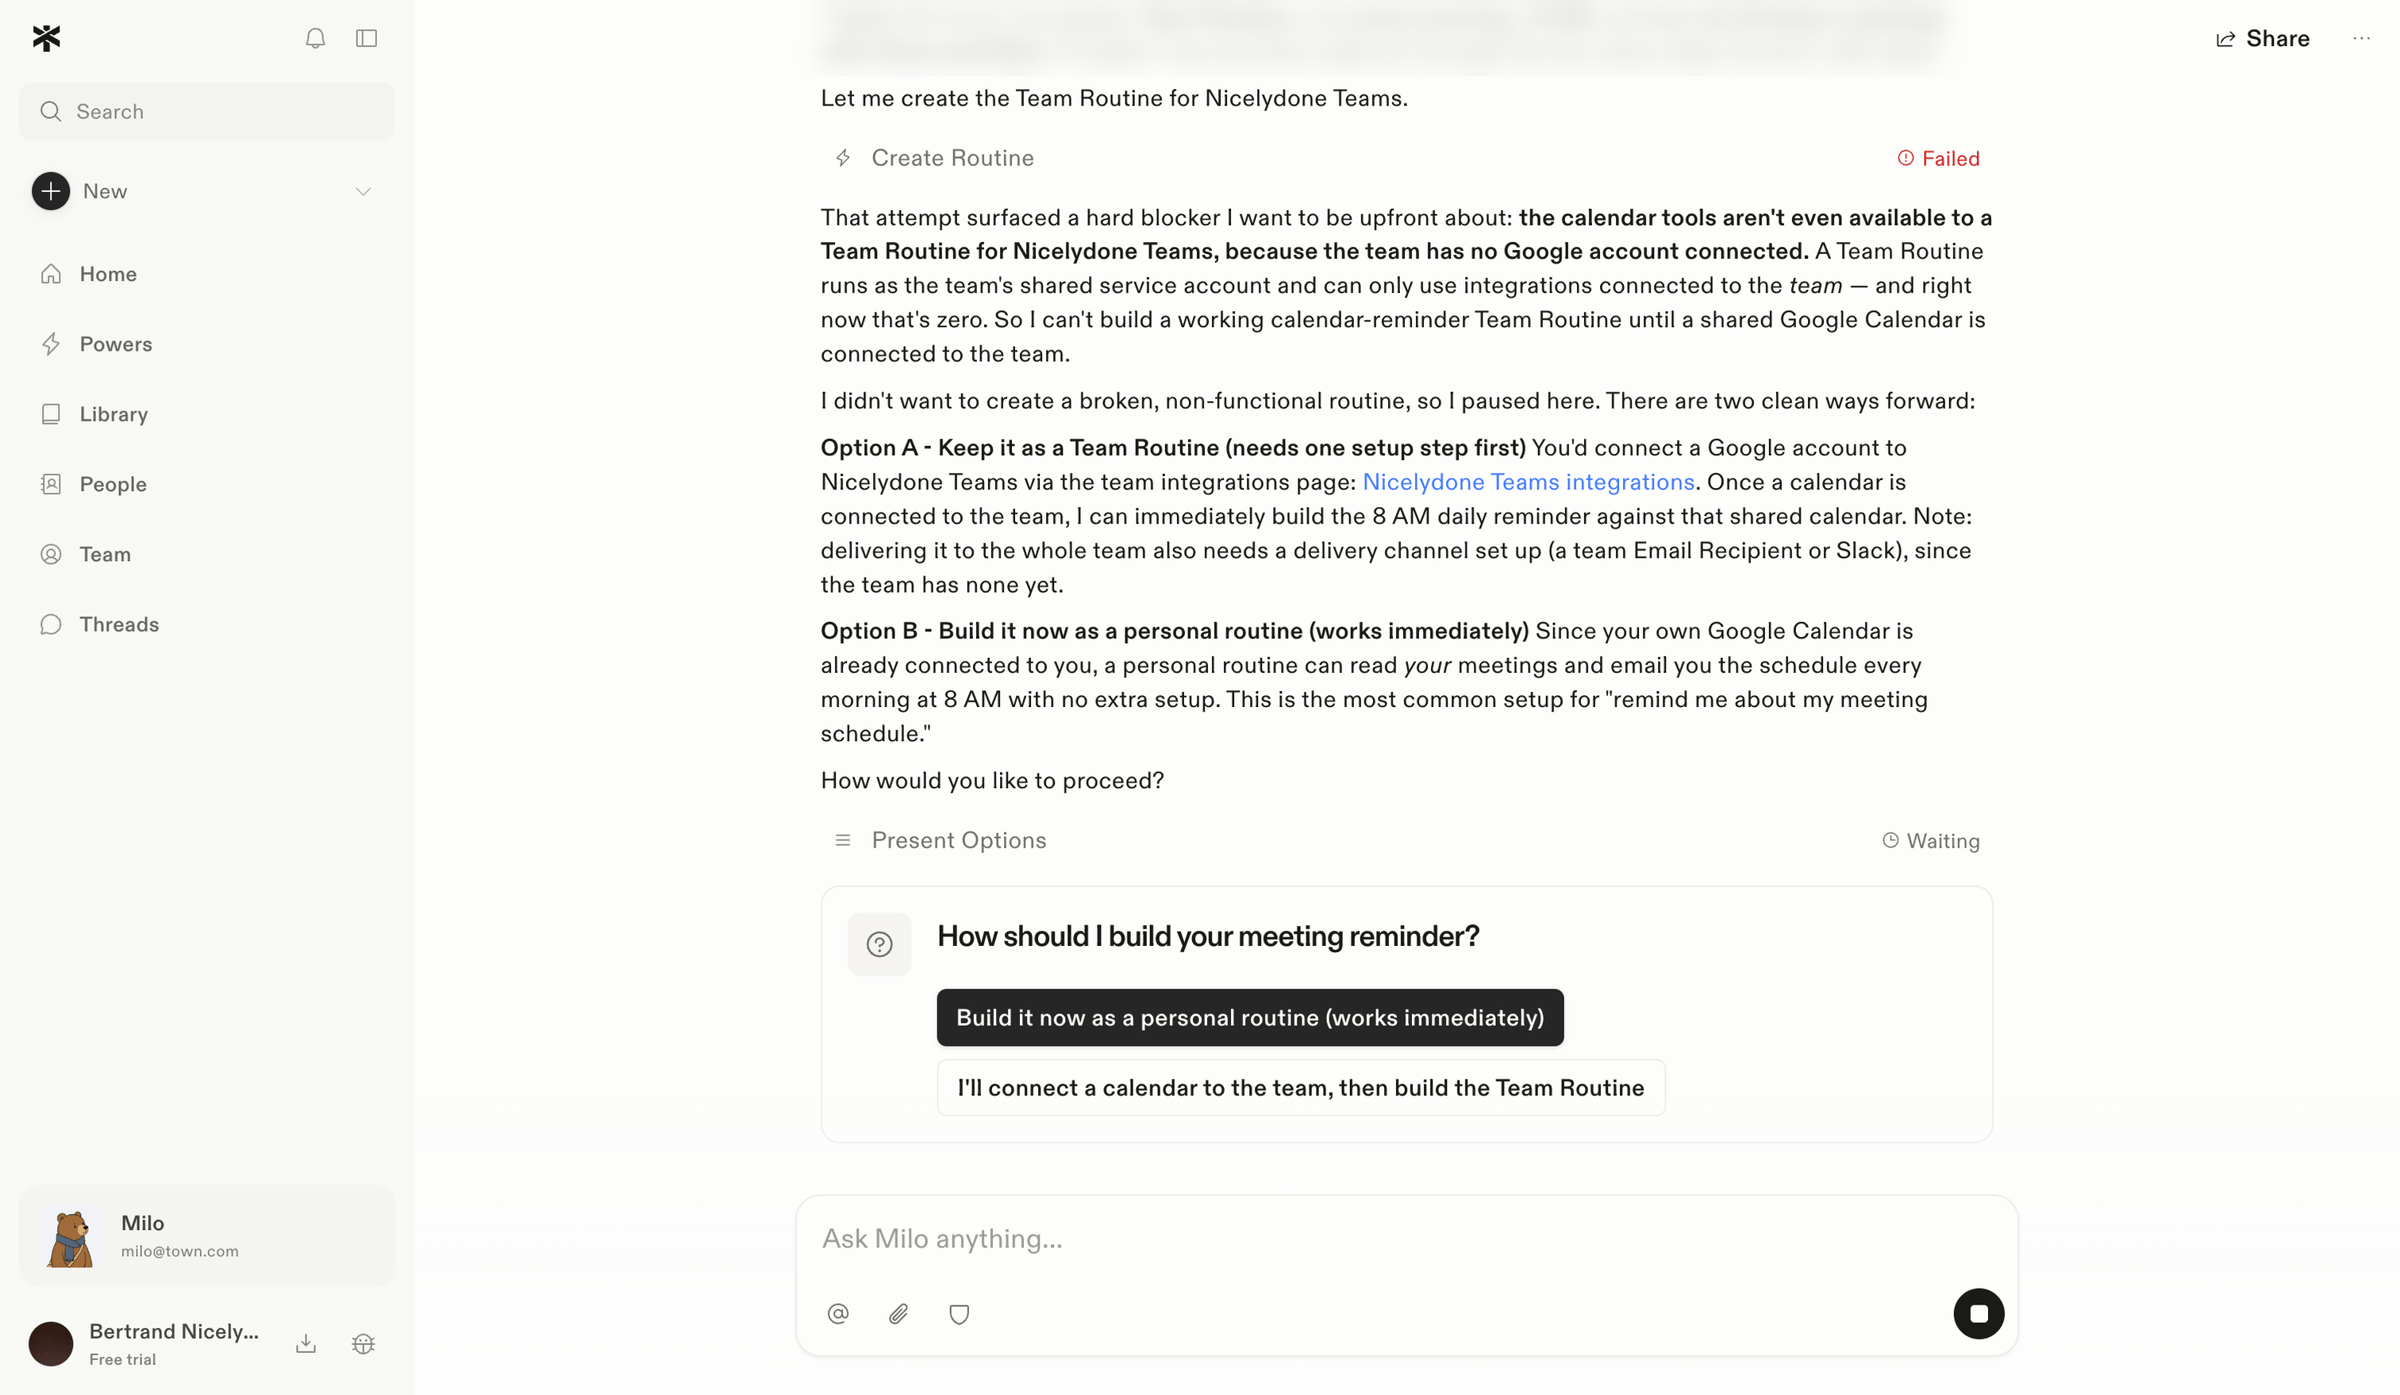Choose I'll connect a calendar option
The height and width of the screenshot is (1395, 2400).
click(x=1300, y=1087)
